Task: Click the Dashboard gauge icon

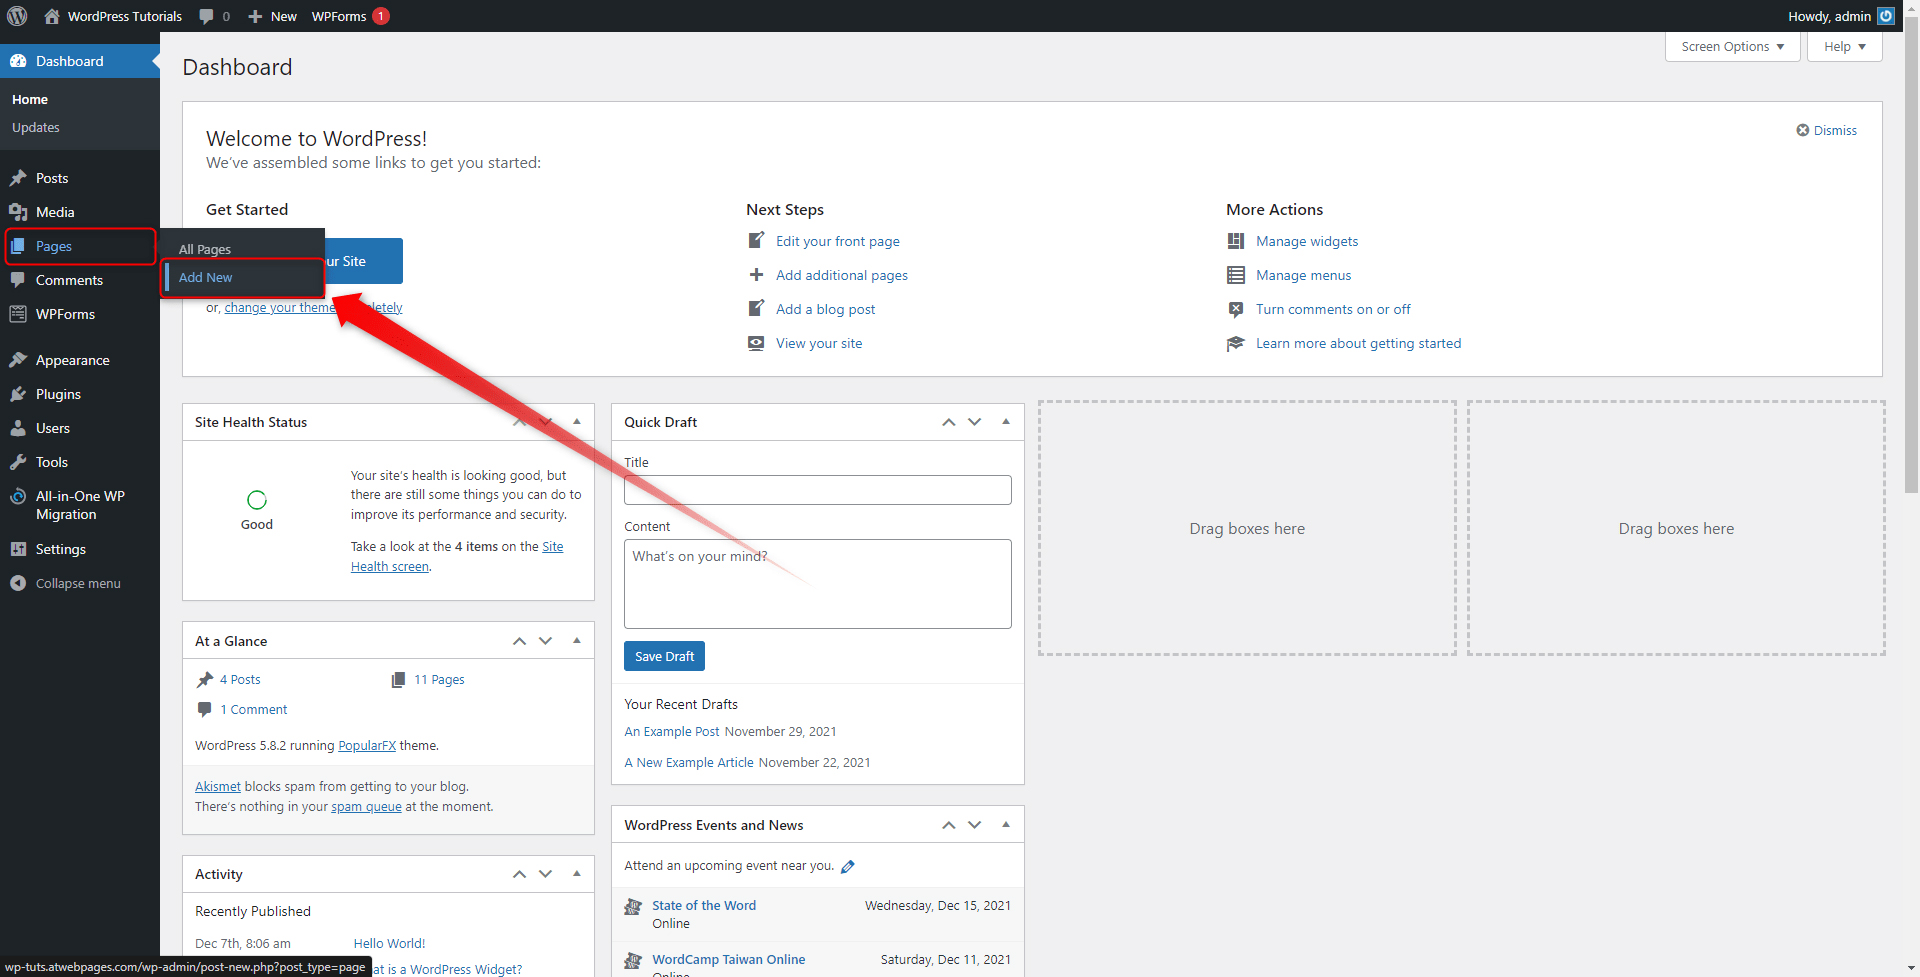Action: click(x=18, y=61)
